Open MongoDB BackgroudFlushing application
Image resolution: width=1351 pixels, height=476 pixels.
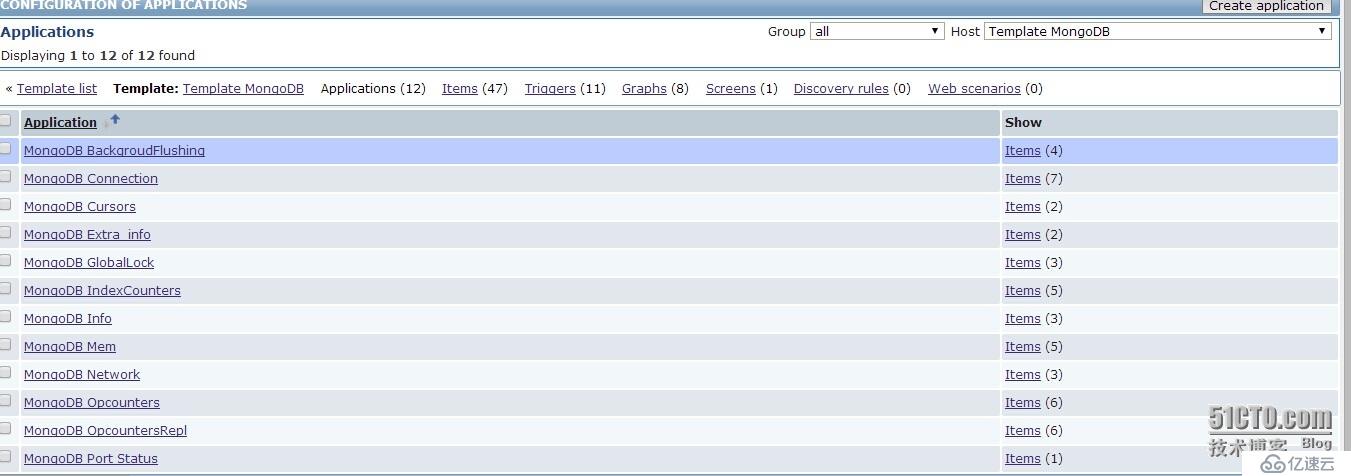tap(114, 150)
